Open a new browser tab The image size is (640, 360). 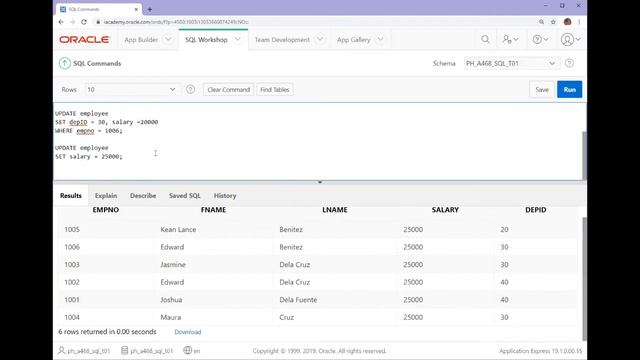[x=150, y=9]
